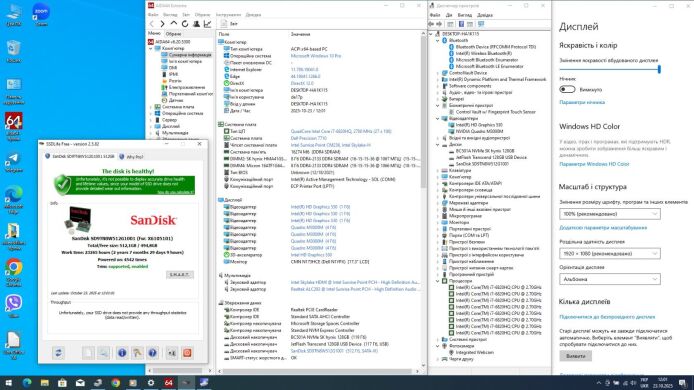Image resolution: width=694 pixels, height=390 pixels.
Task: Open the scale 100% dropdown
Action: click(609, 214)
